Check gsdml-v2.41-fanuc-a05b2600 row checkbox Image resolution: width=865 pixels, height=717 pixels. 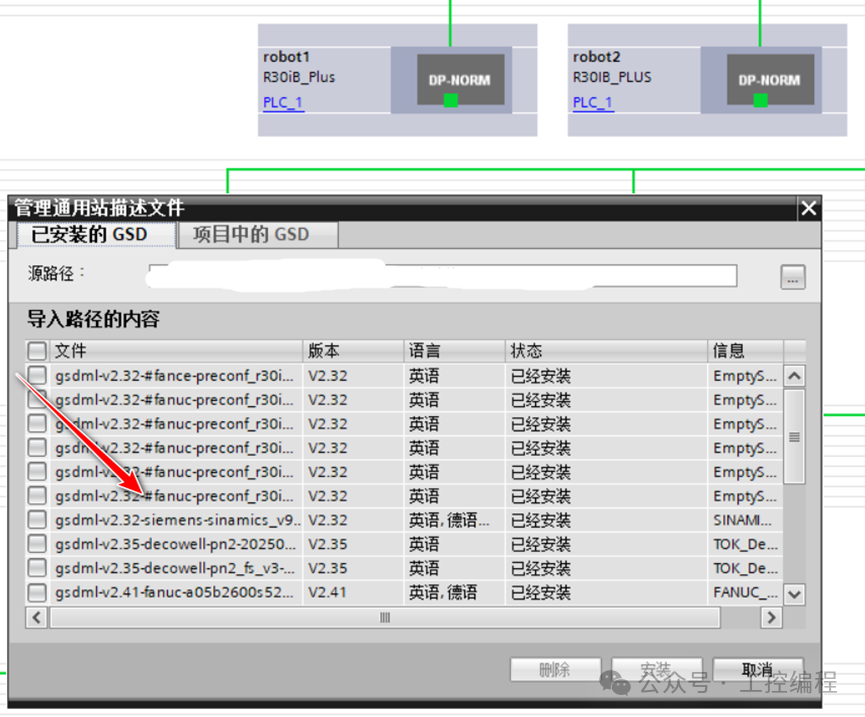click(x=37, y=592)
